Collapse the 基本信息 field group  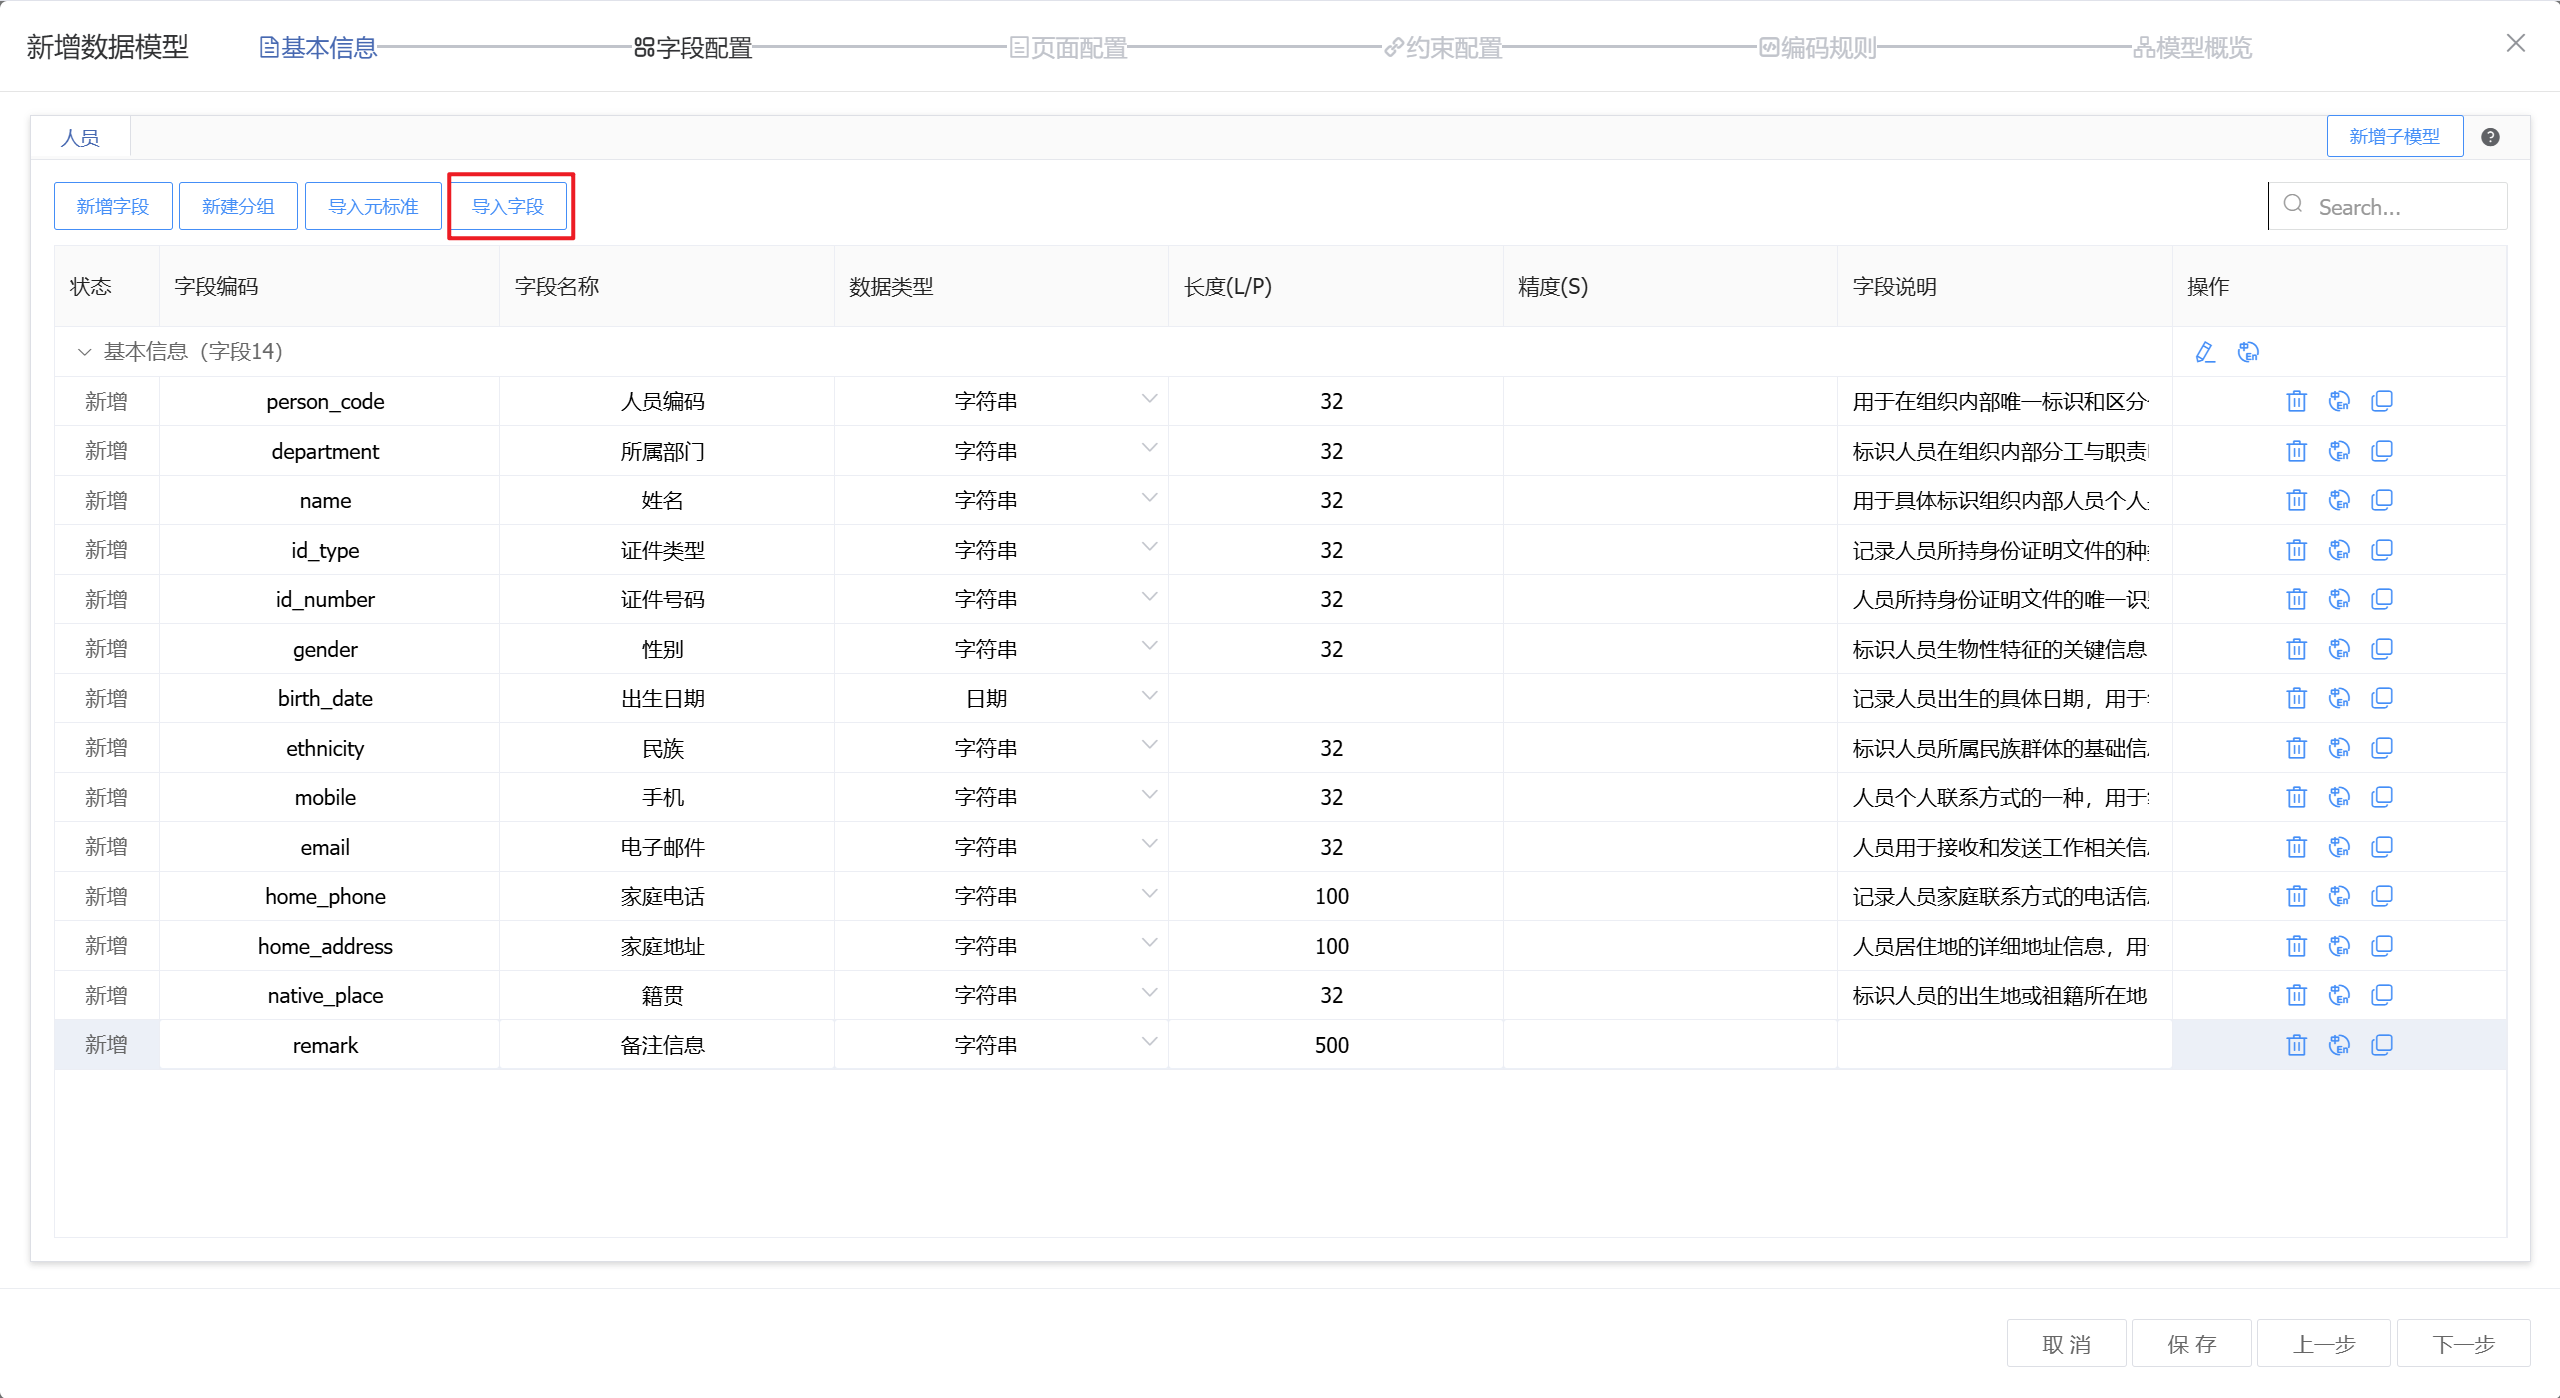point(85,352)
